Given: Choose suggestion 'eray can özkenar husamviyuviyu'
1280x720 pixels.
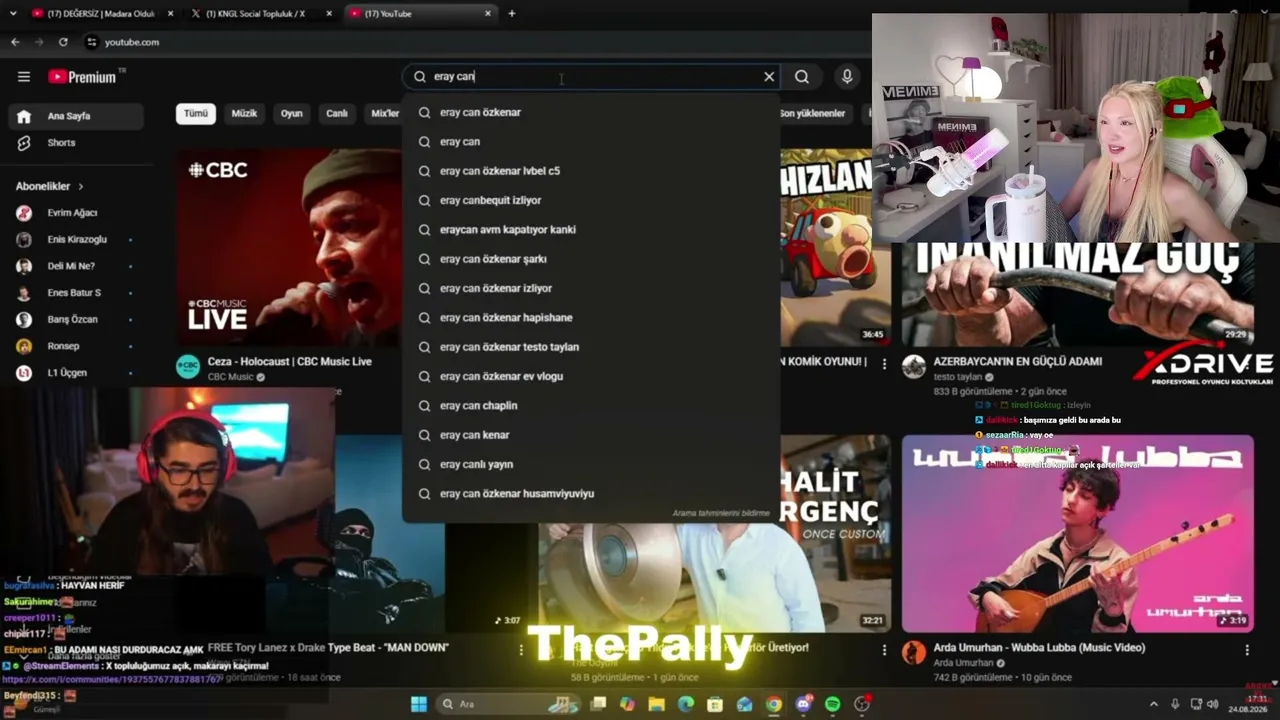Looking at the screenshot, I should [x=591, y=493].
